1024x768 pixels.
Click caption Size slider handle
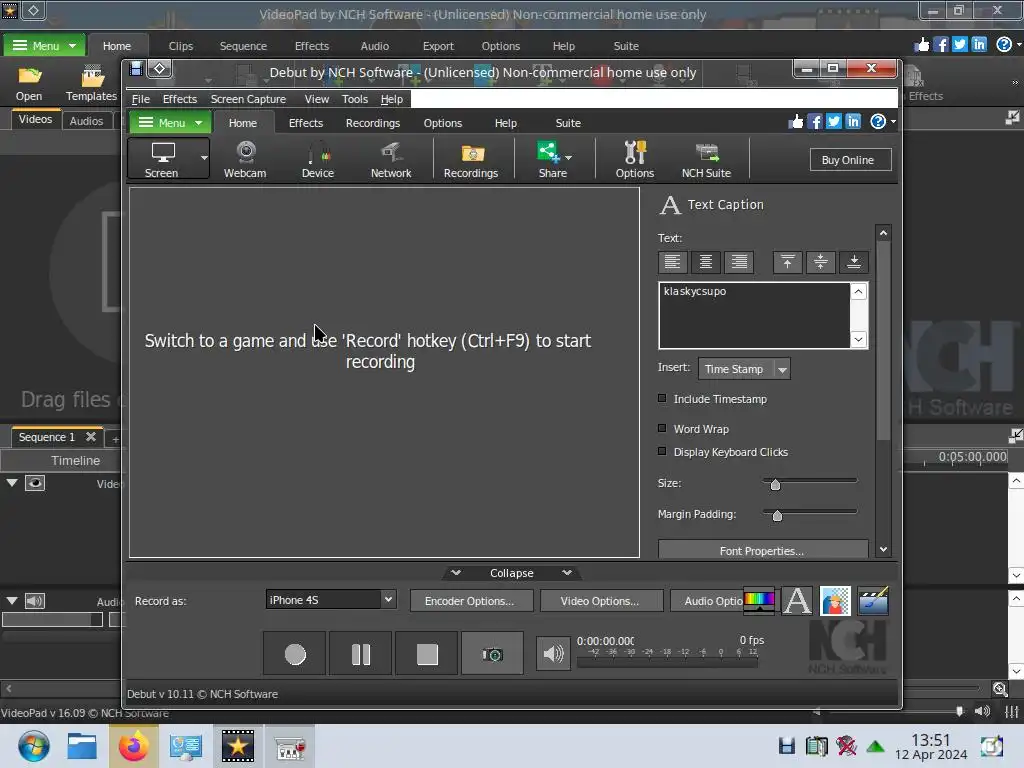point(775,485)
